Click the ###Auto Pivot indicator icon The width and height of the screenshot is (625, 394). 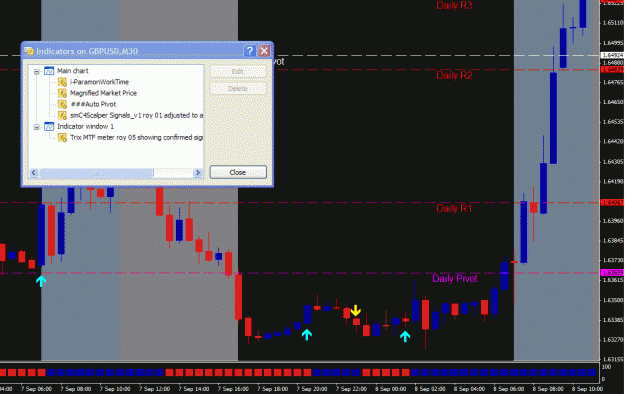click(62, 104)
